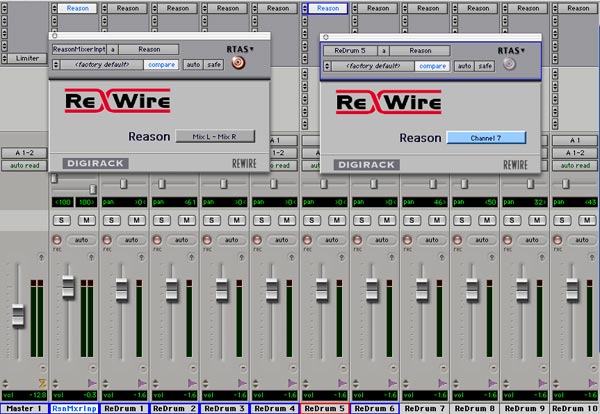Open ReasonMixerInpt track selector

coord(79,49)
